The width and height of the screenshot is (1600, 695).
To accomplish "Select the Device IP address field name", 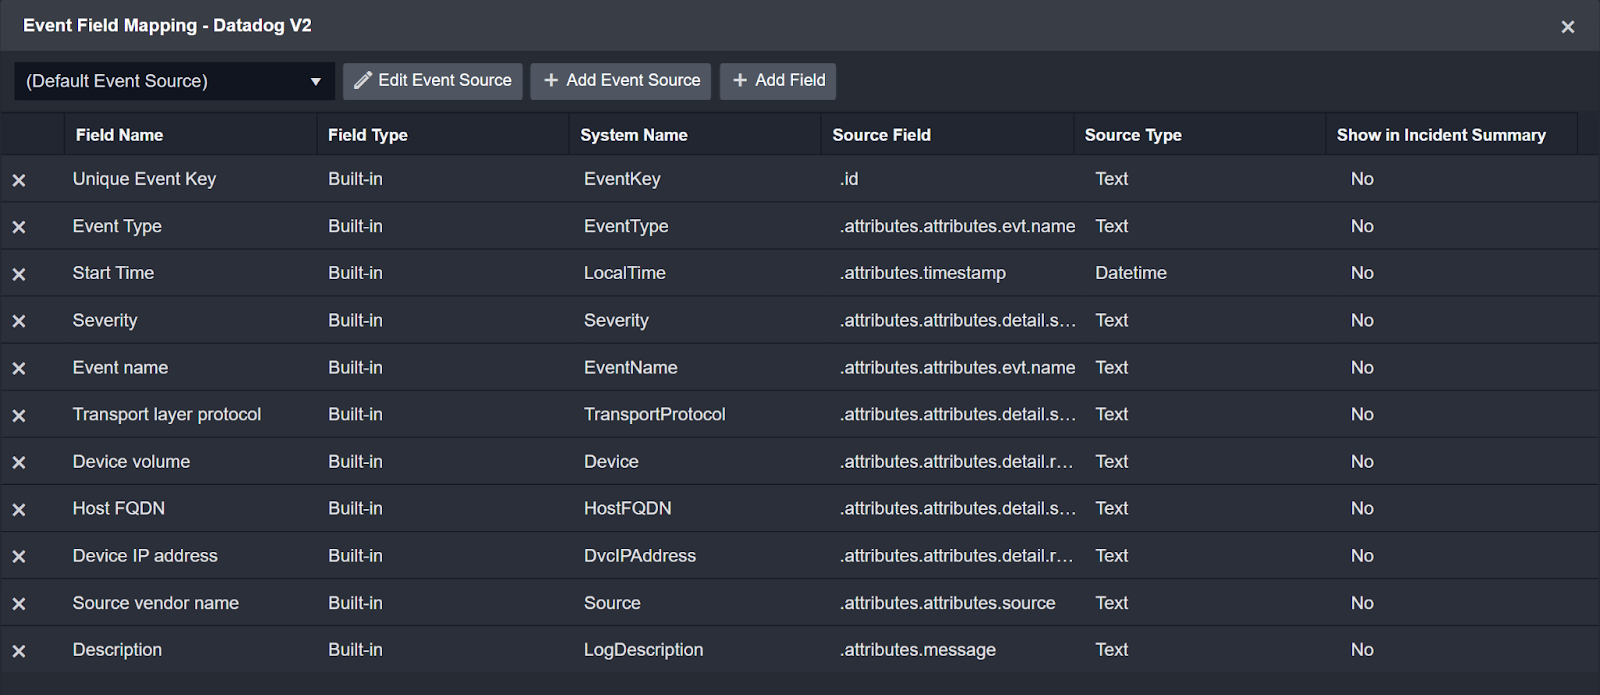I will [145, 556].
